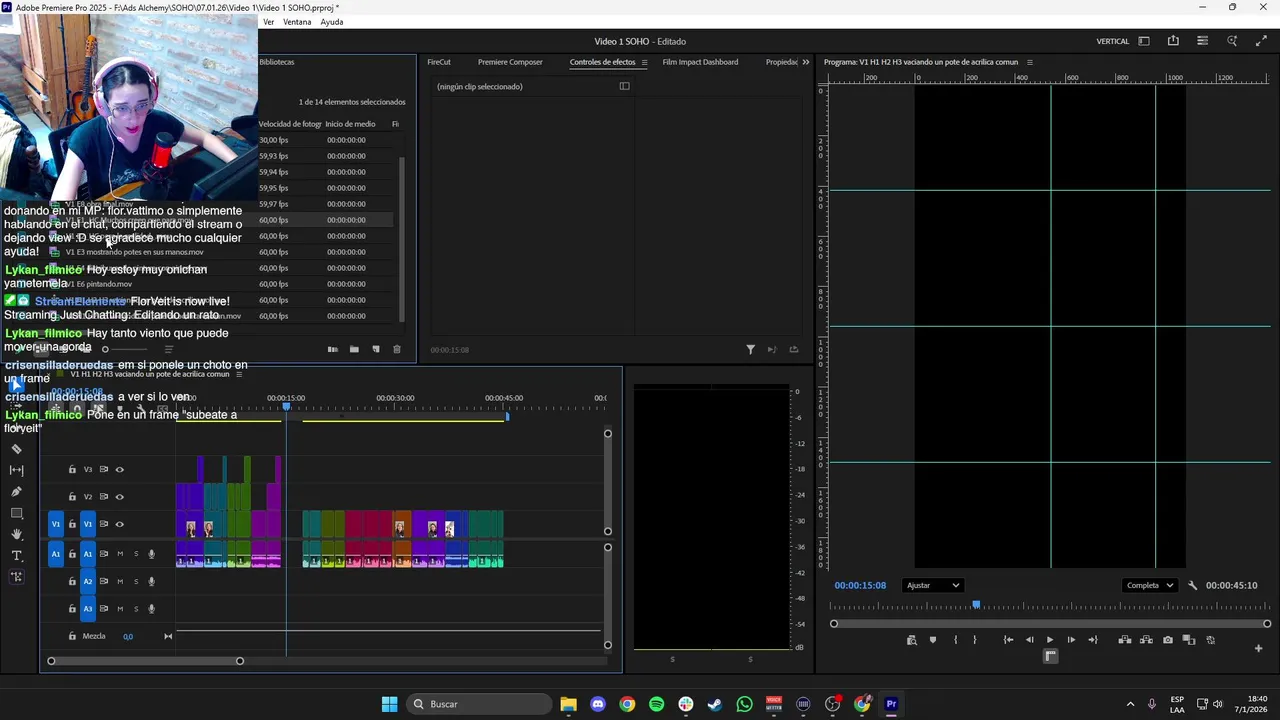Click the bottom highlighted tool under Type
Image resolution: width=1280 pixels, height=720 pixels.
click(16, 577)
